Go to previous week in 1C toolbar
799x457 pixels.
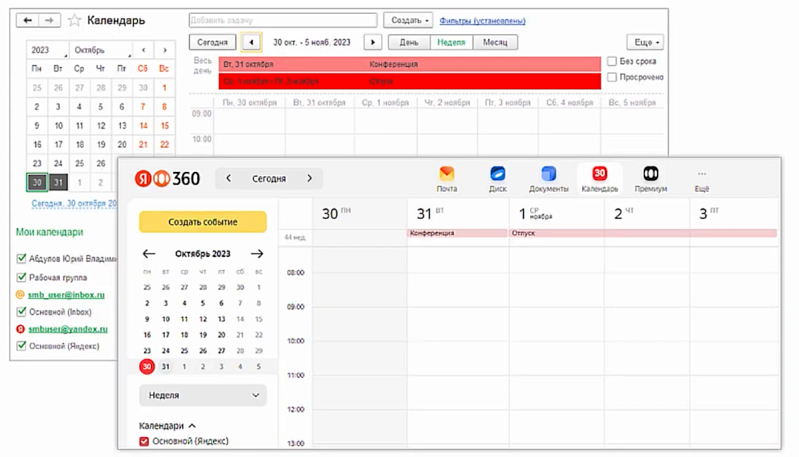pos(251,42)
